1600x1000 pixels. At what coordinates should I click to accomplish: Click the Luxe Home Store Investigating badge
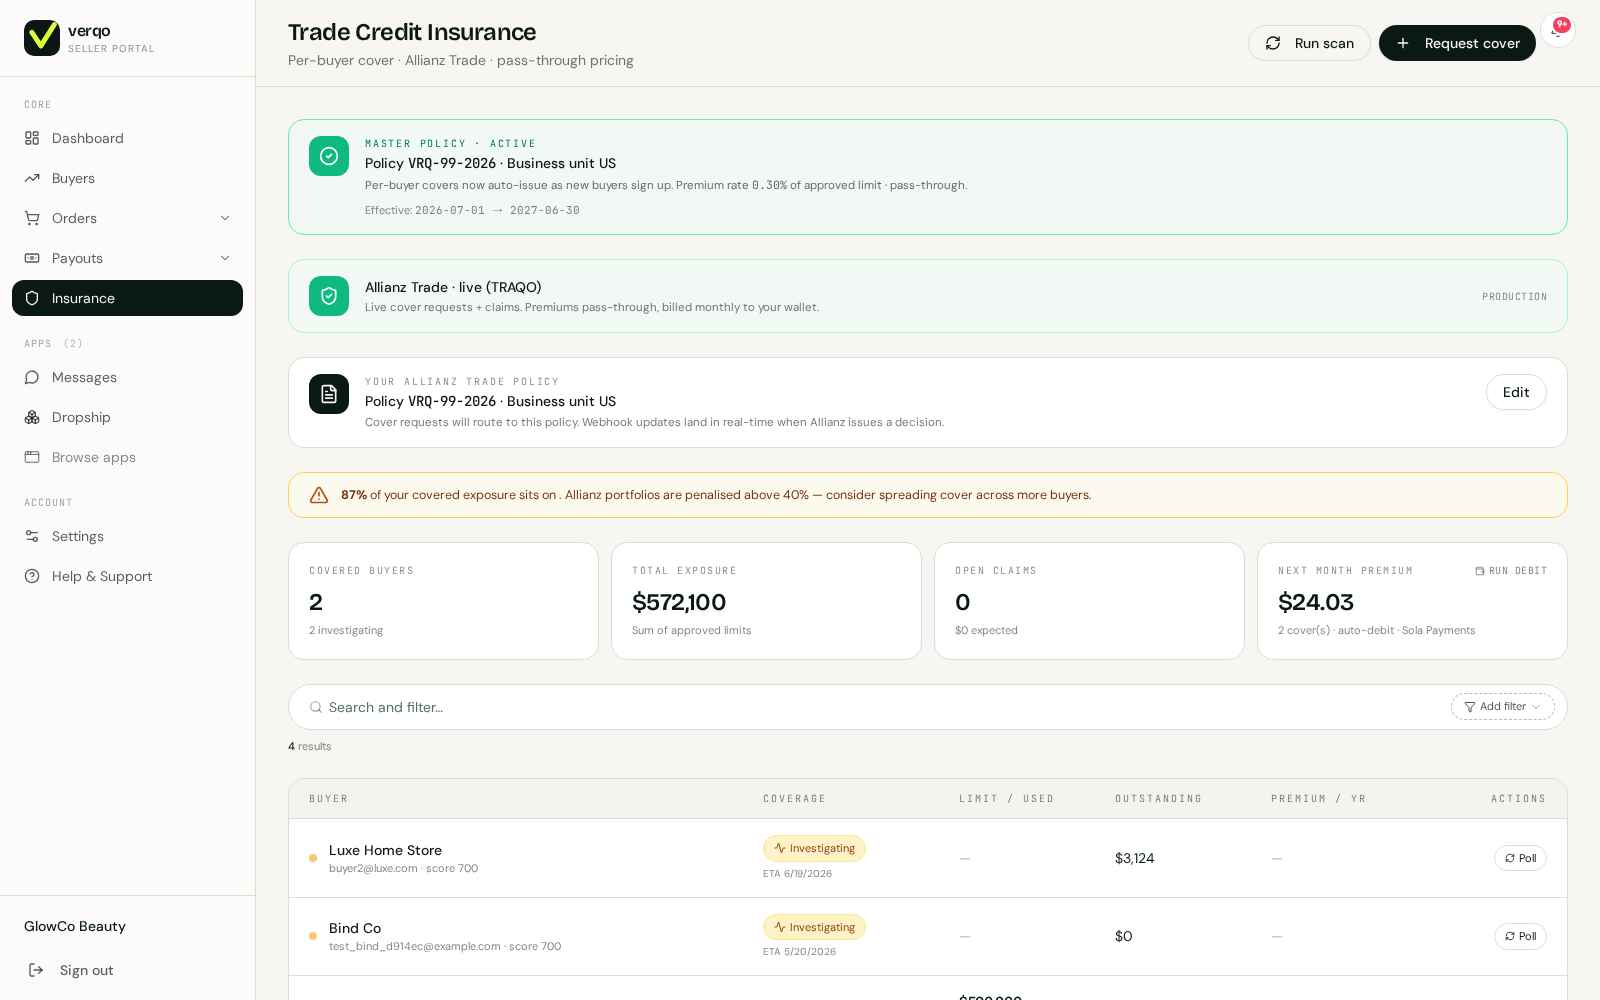[x=814, y=848]
